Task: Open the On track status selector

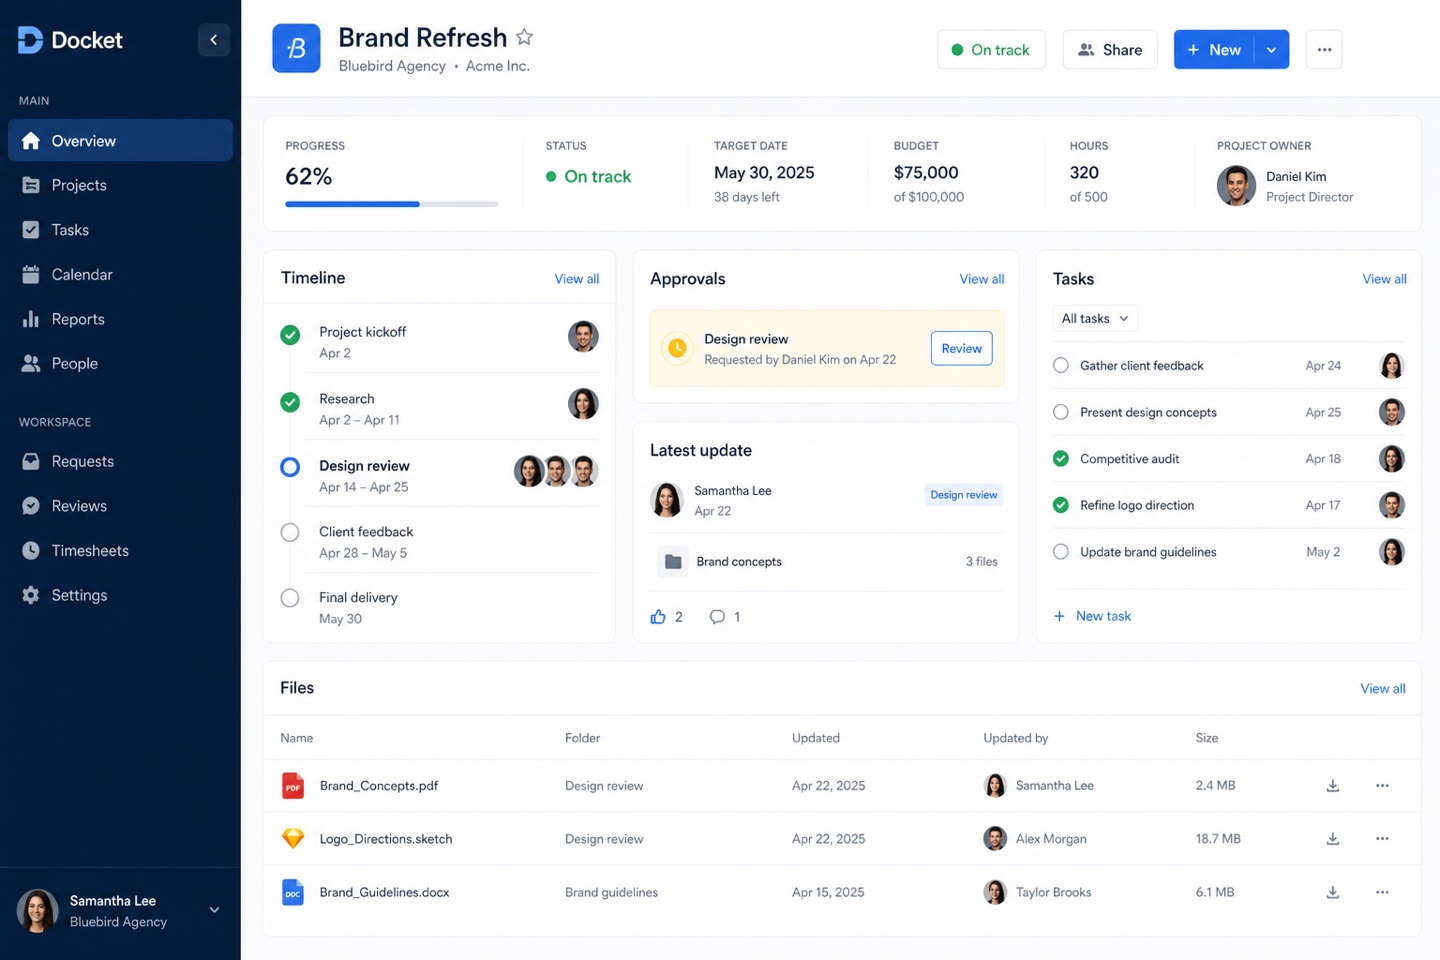Action: pos(991,50)
